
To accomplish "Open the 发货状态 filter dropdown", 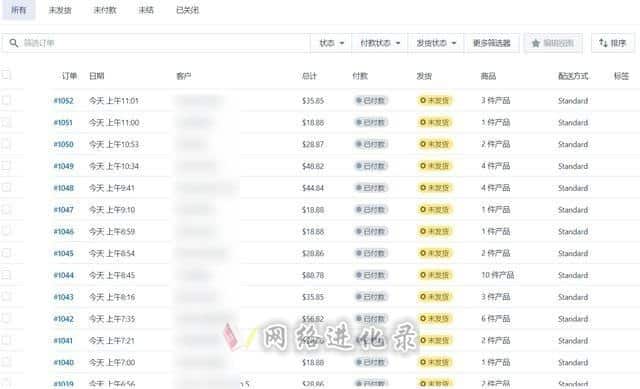I will tap(436, 43).
